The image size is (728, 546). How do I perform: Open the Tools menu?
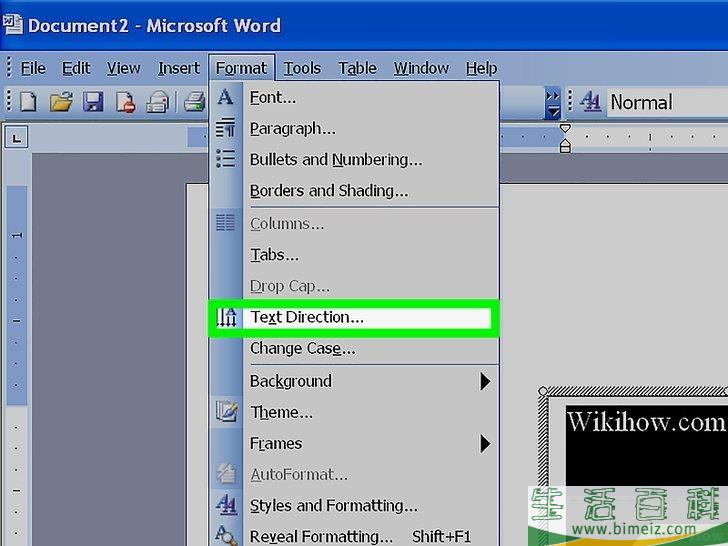(x=302, y=68)
